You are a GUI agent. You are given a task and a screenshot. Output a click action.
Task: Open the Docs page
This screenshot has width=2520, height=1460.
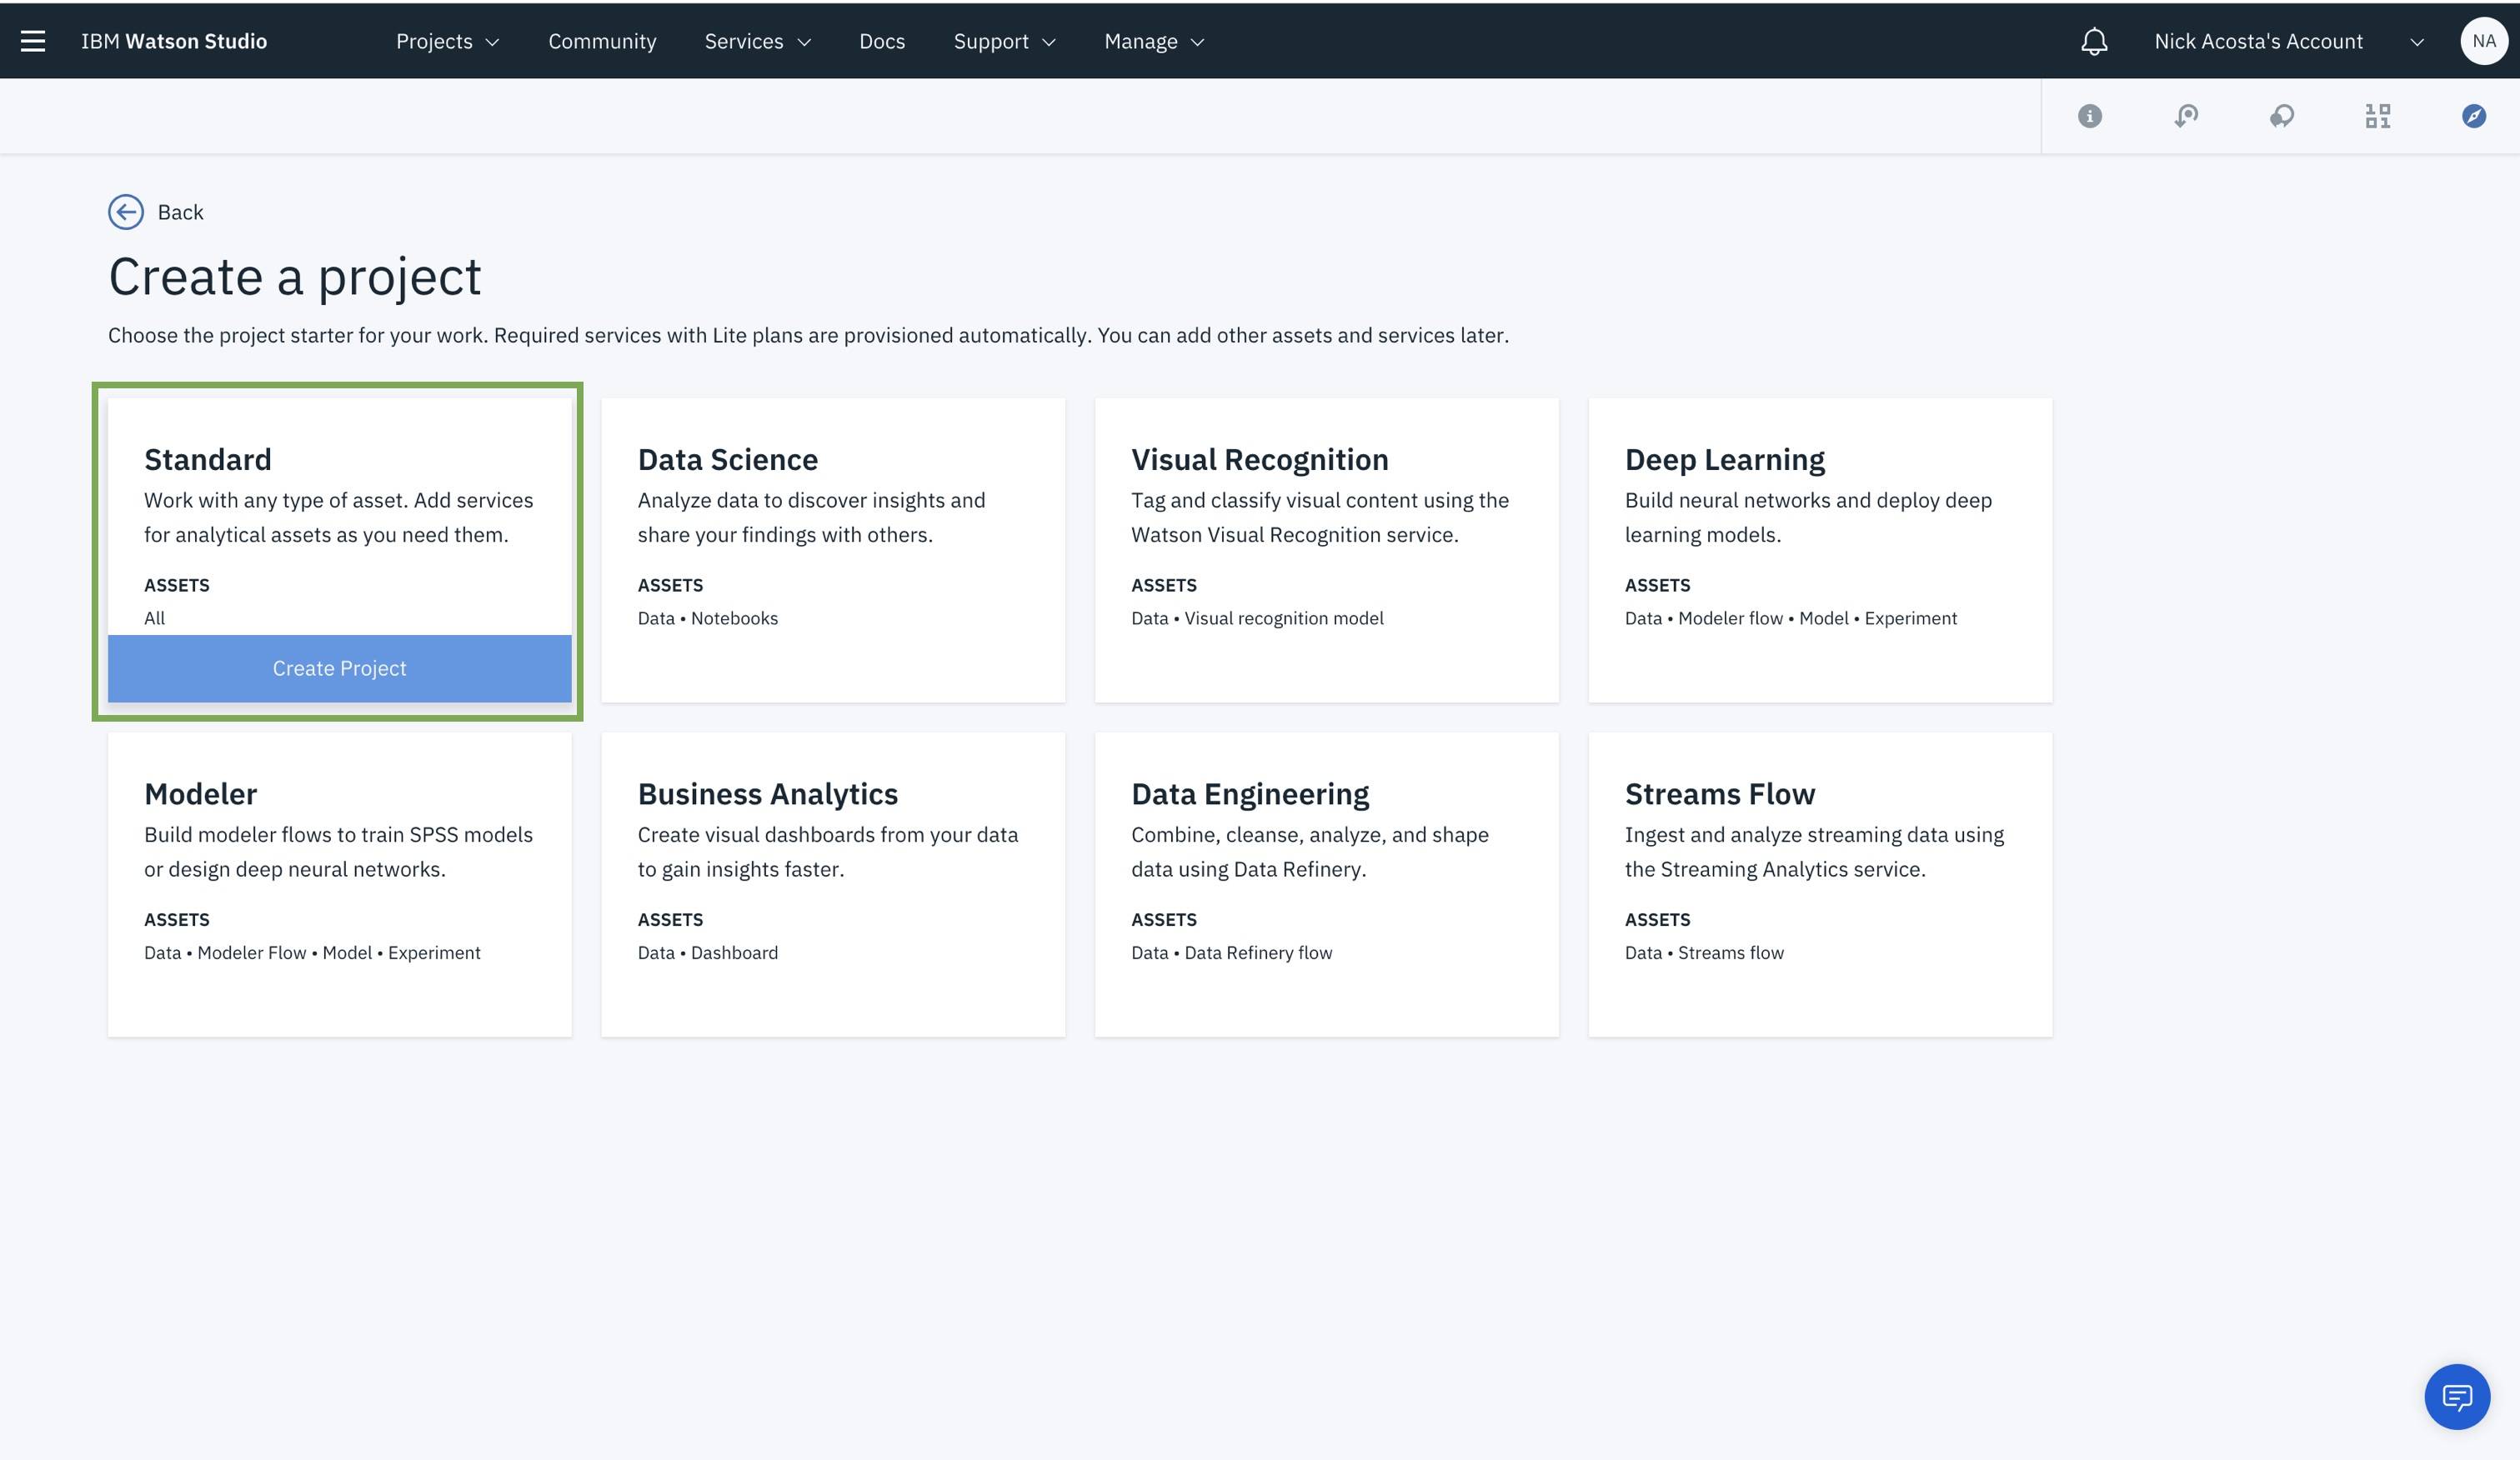(x=882, y=41)
